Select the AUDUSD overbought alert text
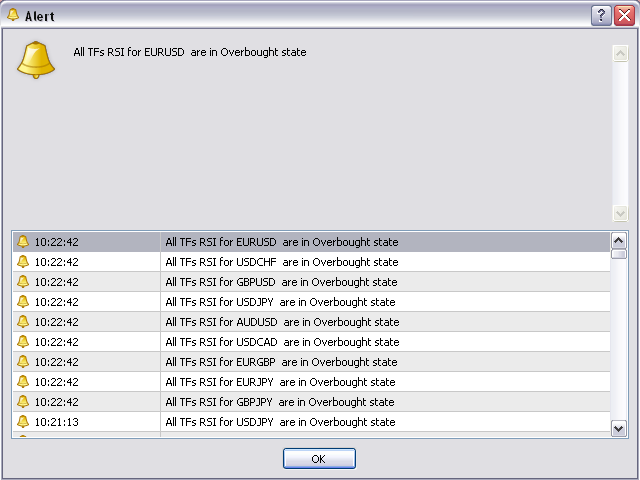 (282, 322)
